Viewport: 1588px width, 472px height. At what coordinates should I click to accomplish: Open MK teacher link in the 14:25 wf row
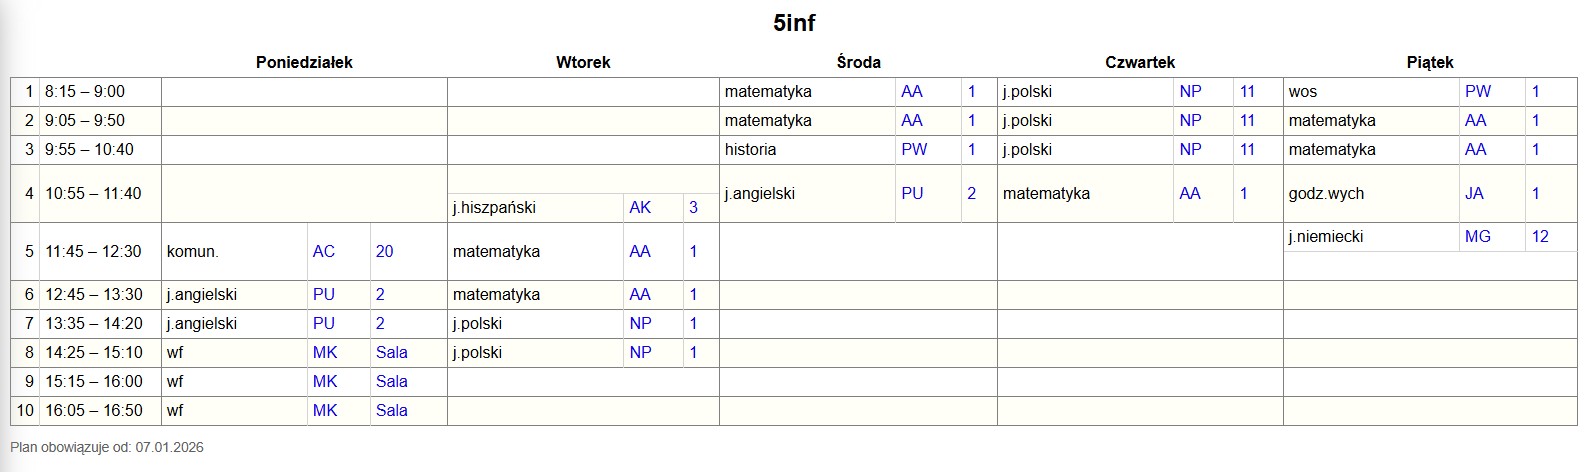(x=325, y=352)
